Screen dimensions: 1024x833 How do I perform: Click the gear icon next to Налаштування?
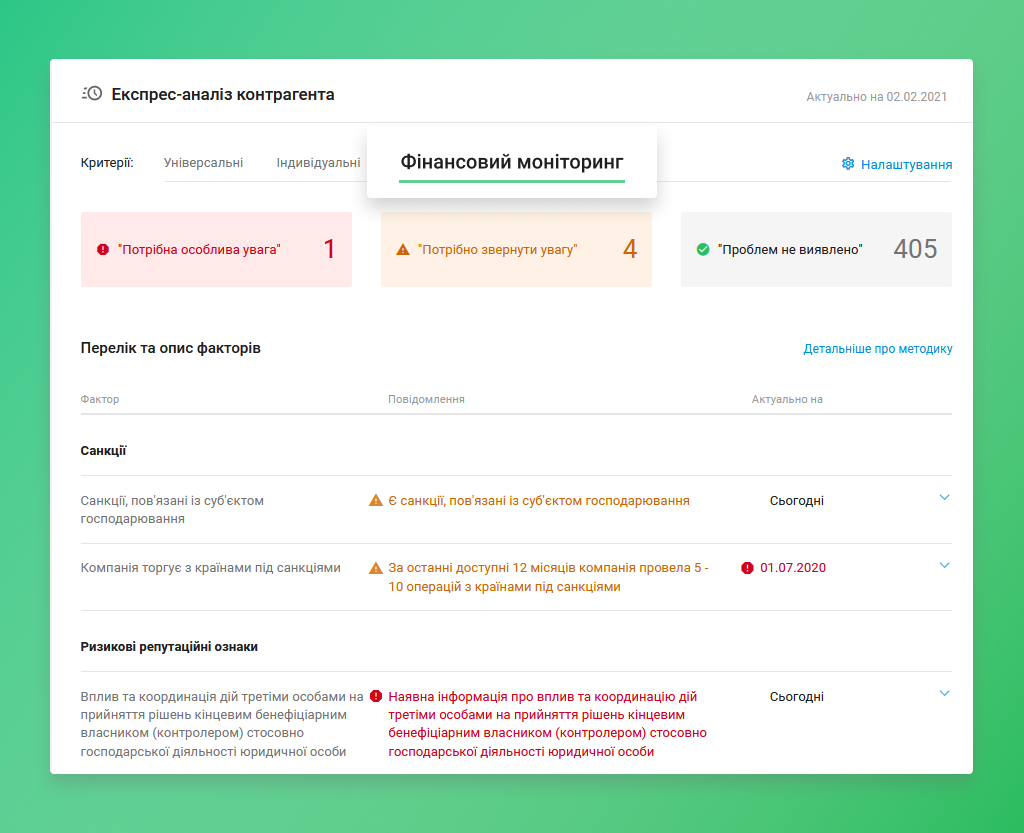(848, 164)
